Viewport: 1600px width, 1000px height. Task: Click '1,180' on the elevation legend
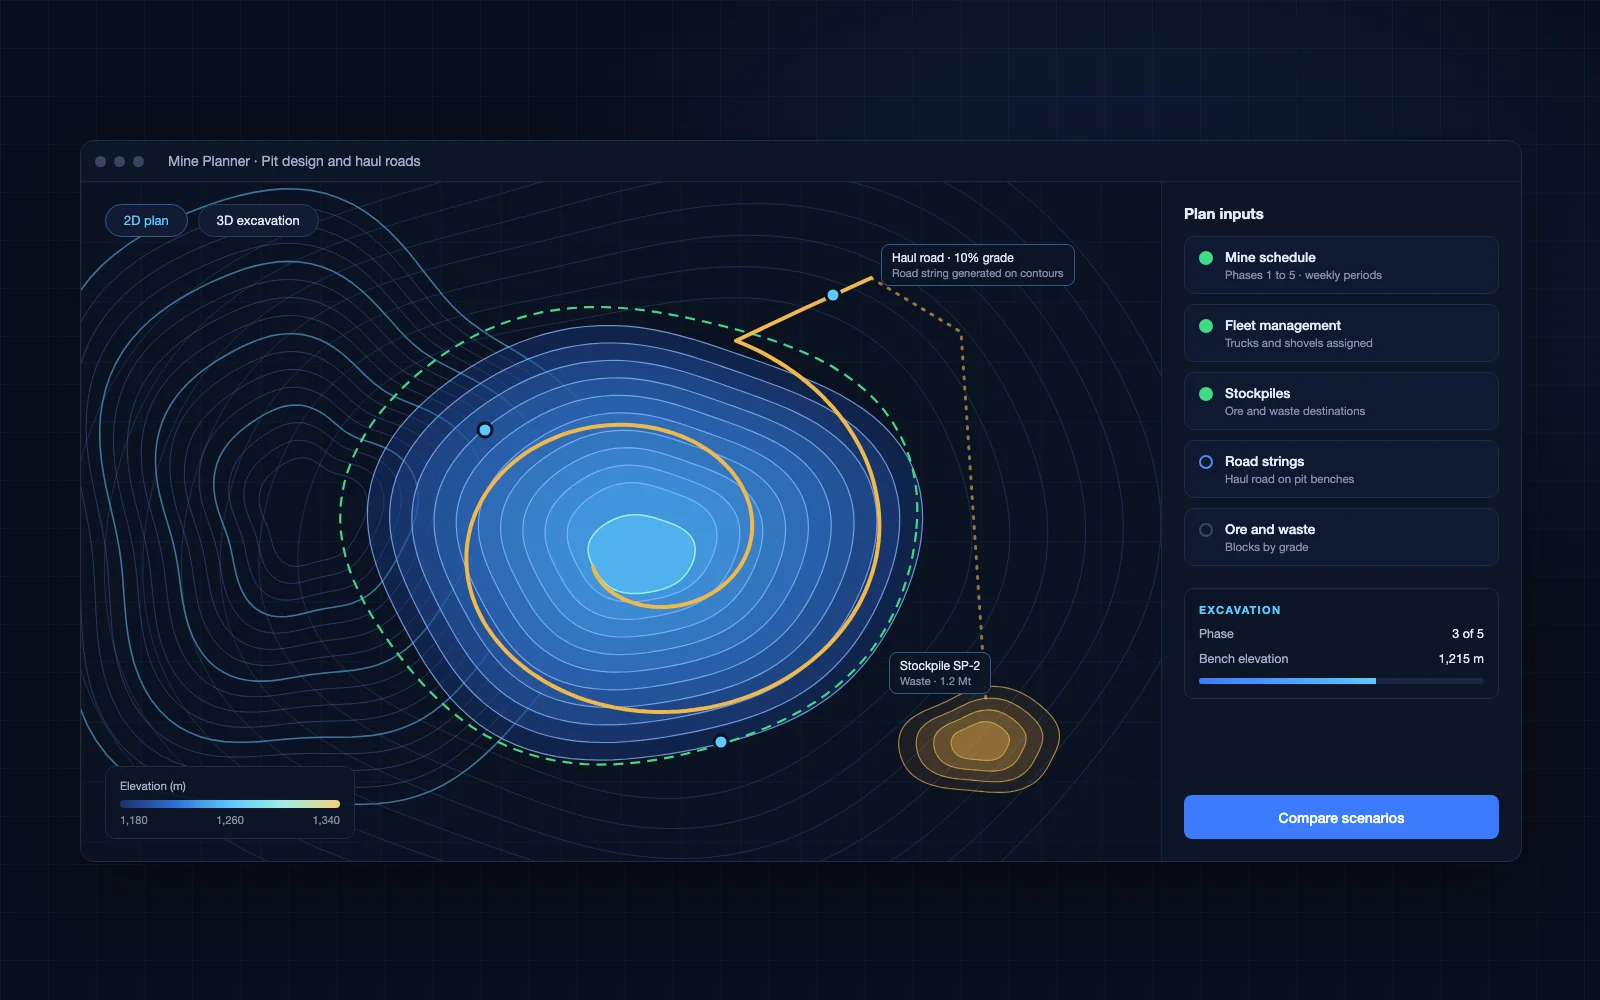[x=134, y=820]
